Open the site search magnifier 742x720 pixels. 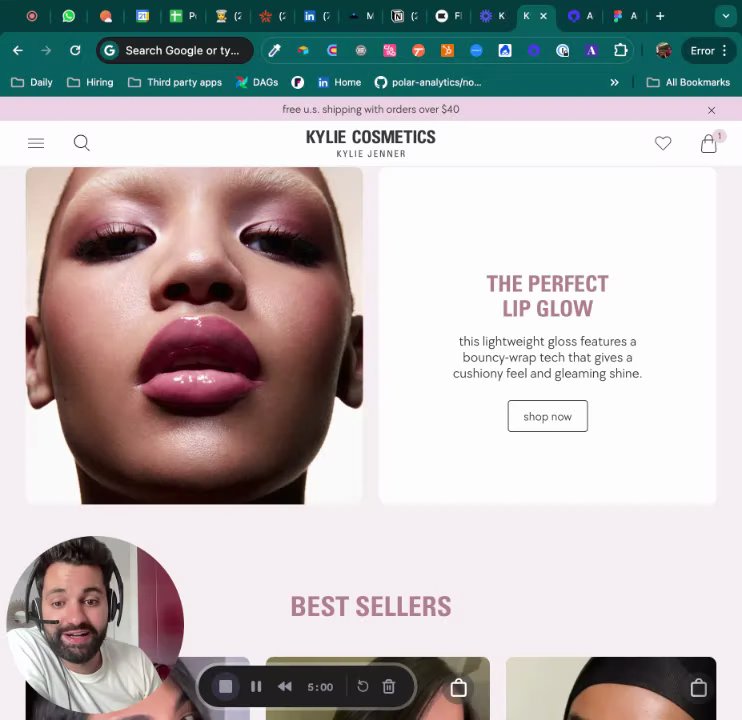[81, 143]
